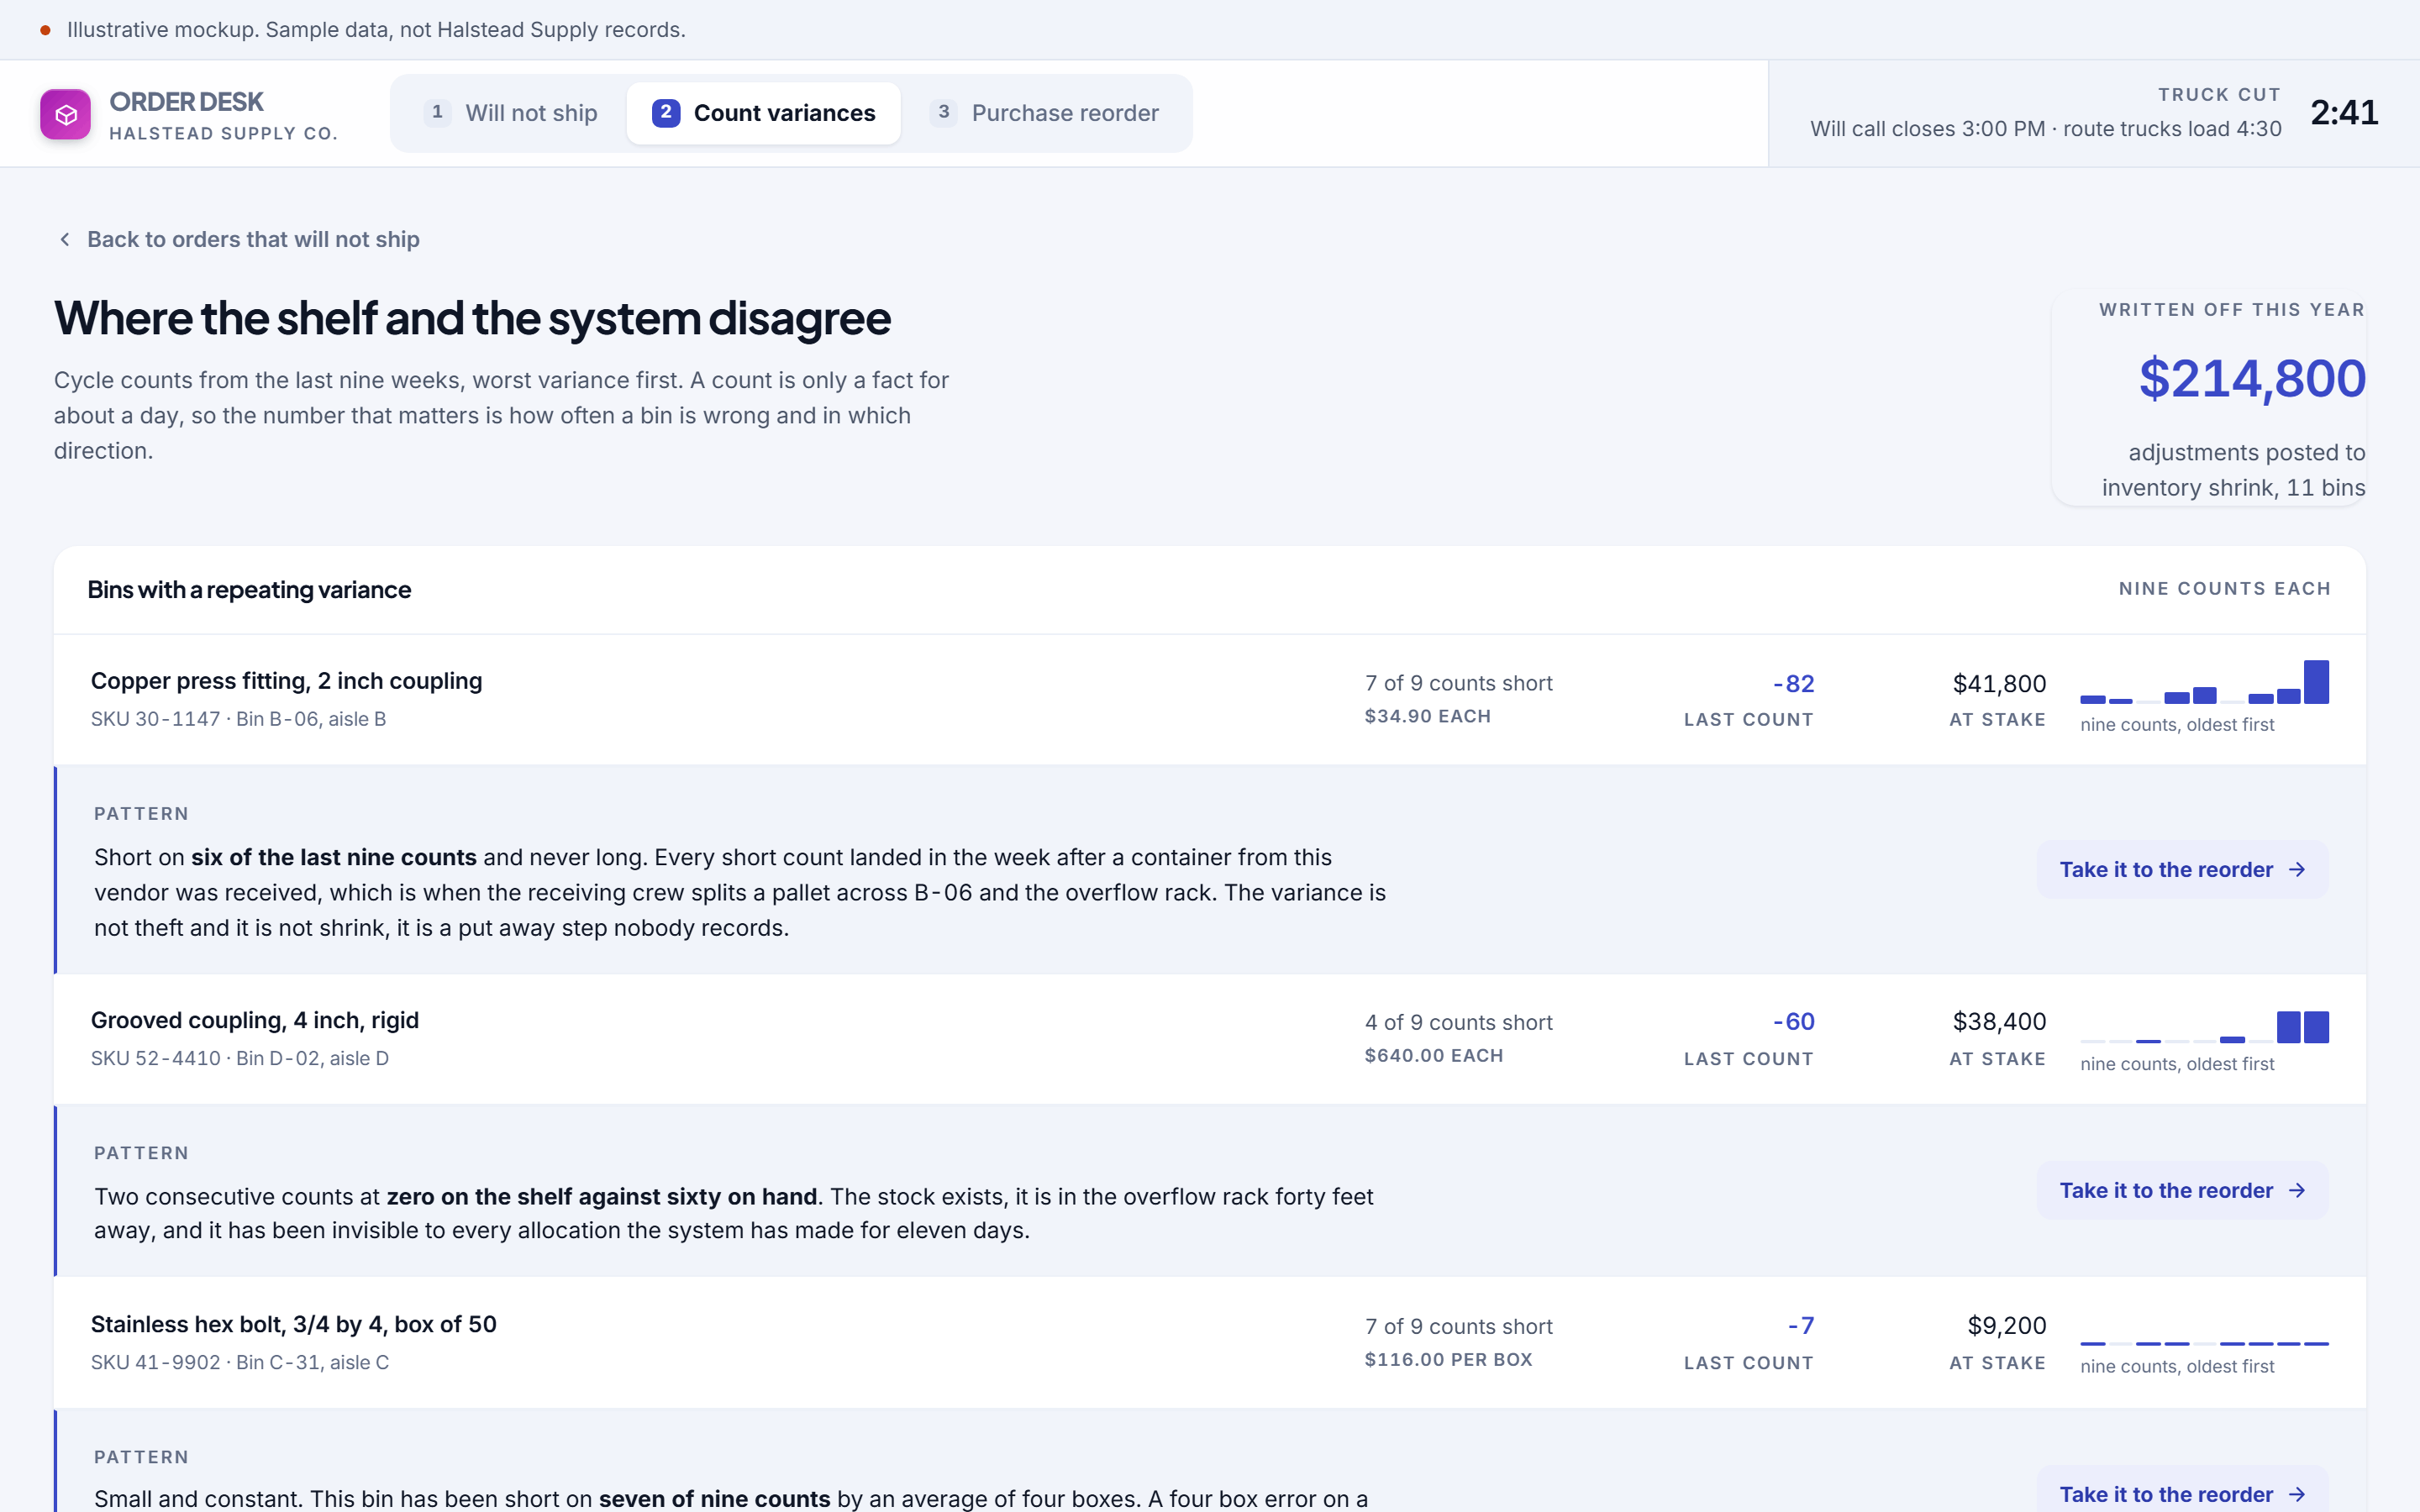Click the copper fitting nine-count bar chart
Image resolution: width=2420 pixels, height=1512 pixels.
coord(2204,682)
